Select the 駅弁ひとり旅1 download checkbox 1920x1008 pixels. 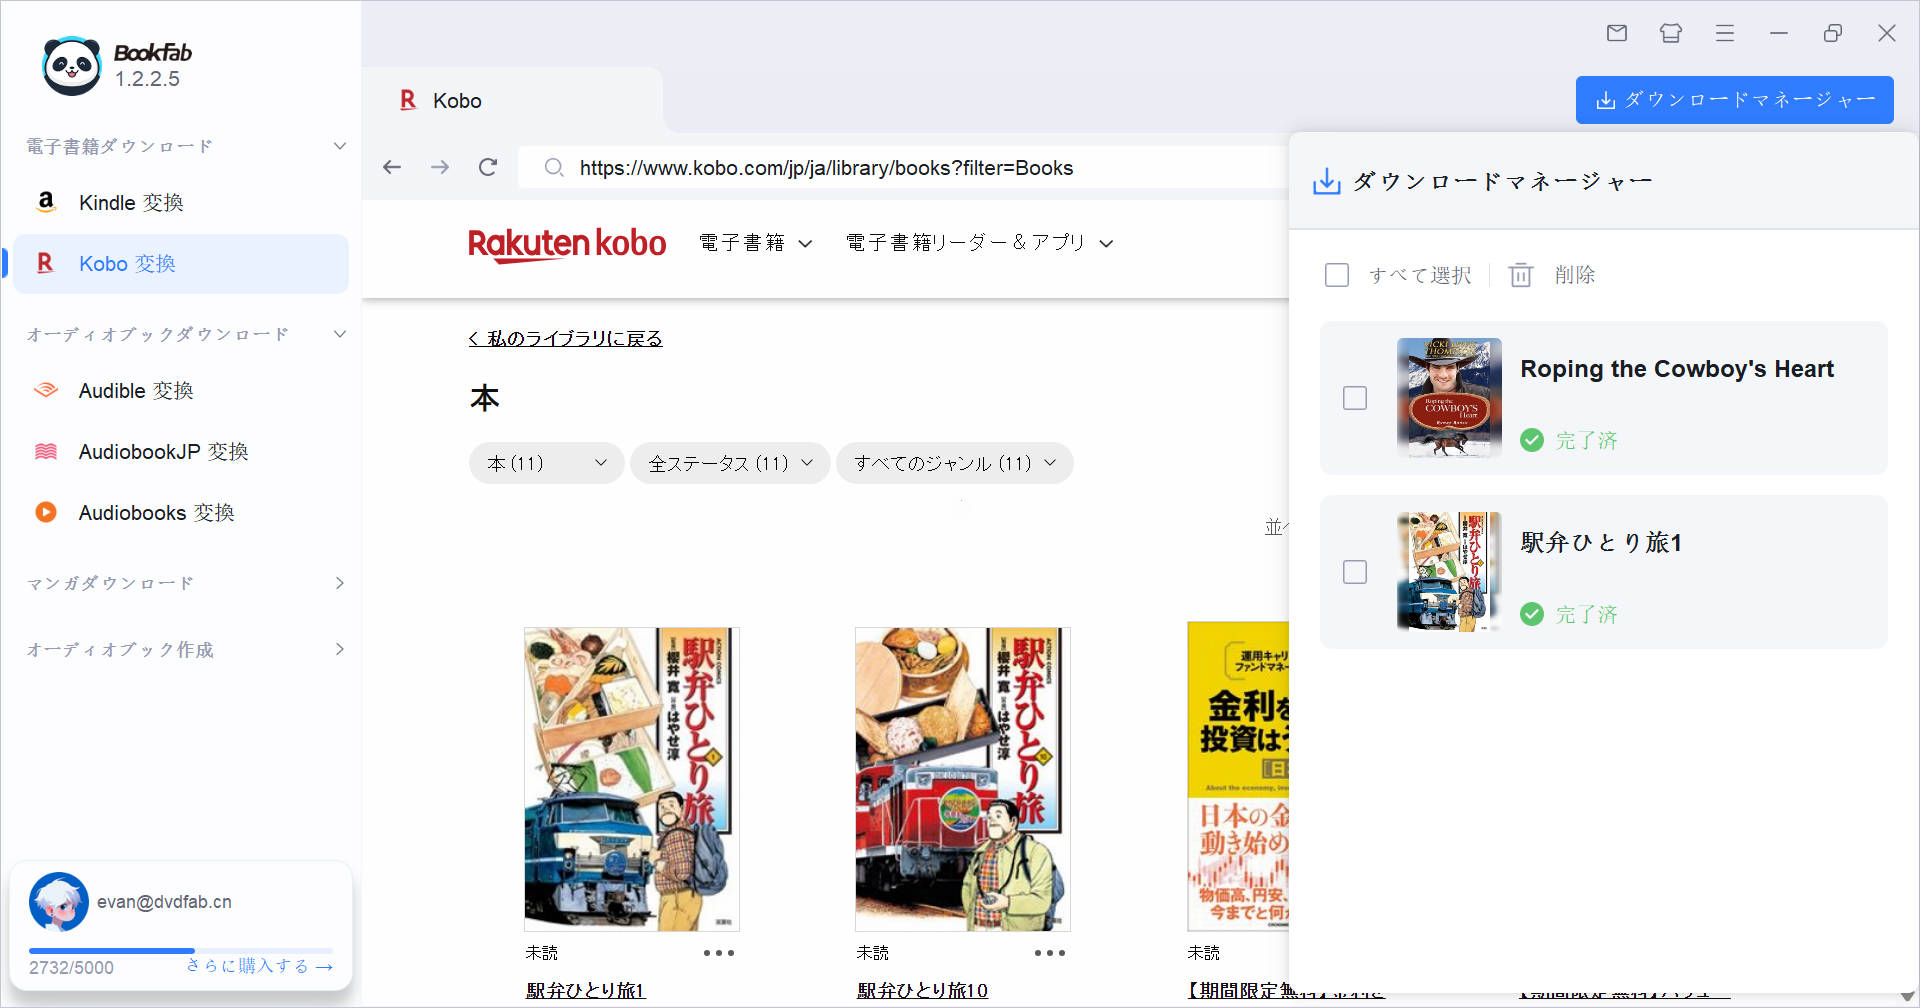pos(1355,572)
